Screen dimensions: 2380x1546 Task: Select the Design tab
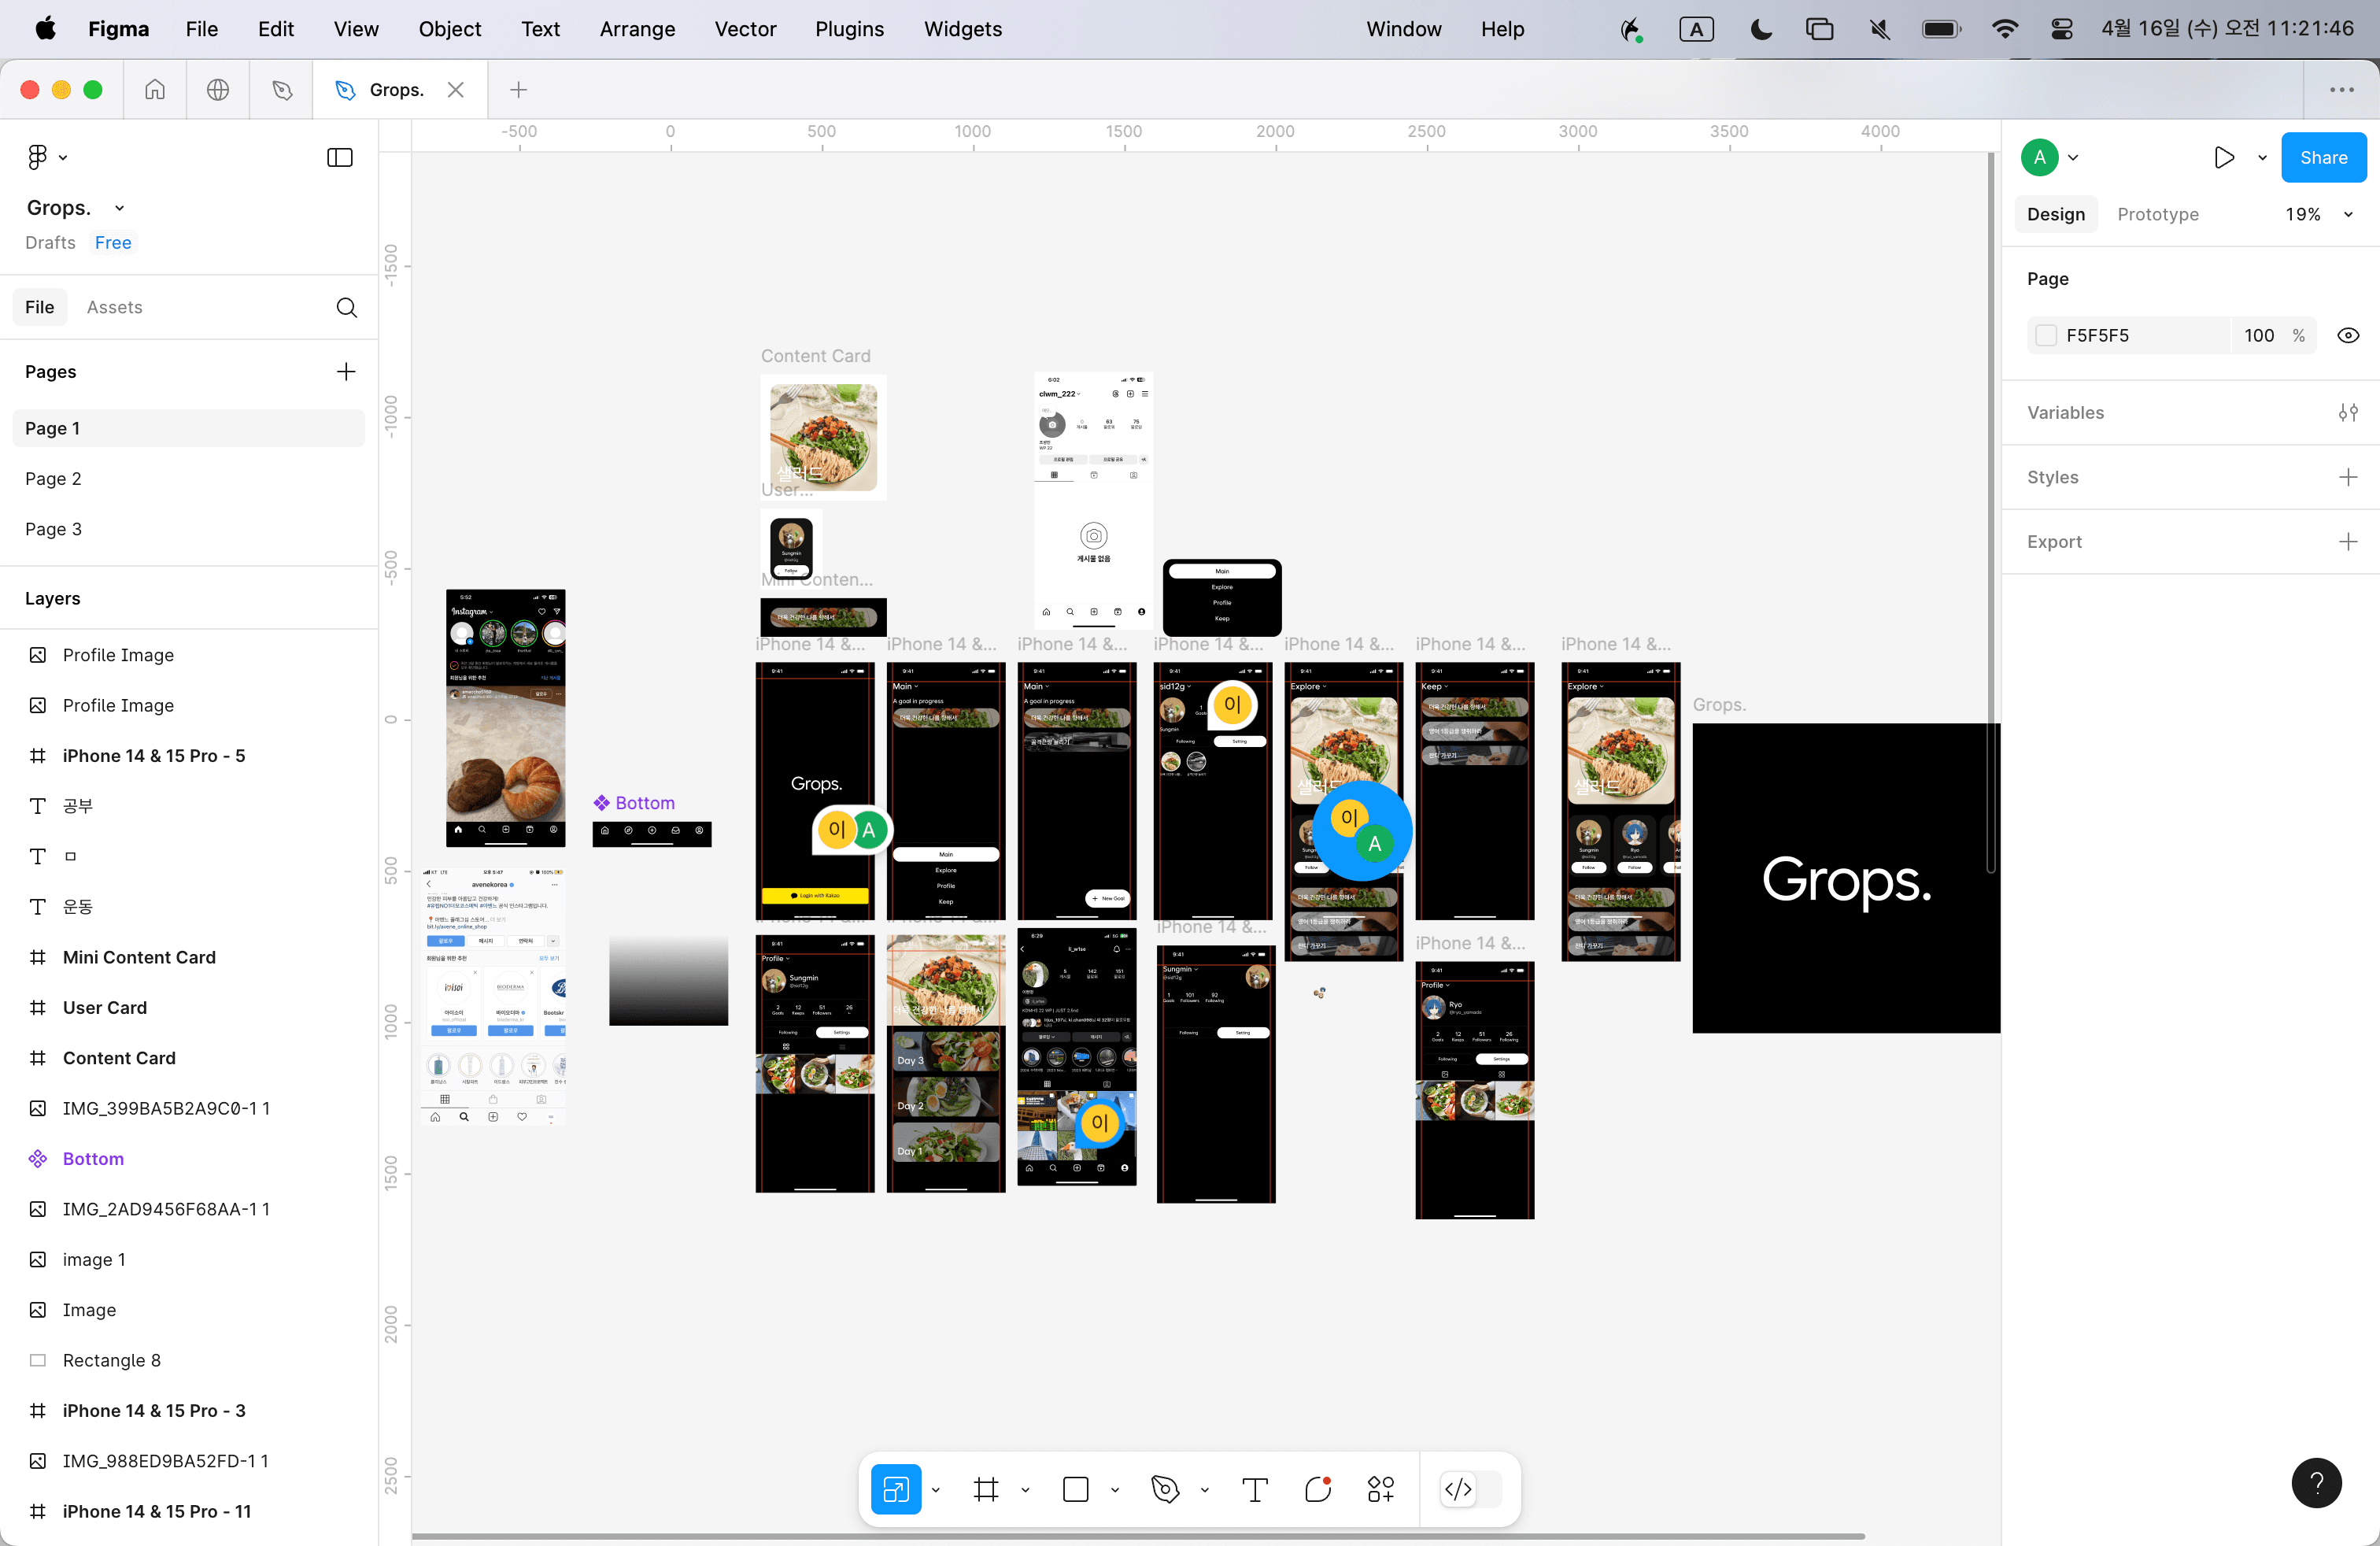(x=2055, y=214)
